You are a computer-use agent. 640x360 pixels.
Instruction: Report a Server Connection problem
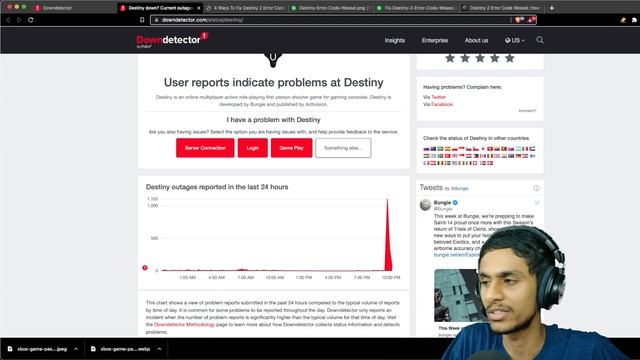pos(205,148)
